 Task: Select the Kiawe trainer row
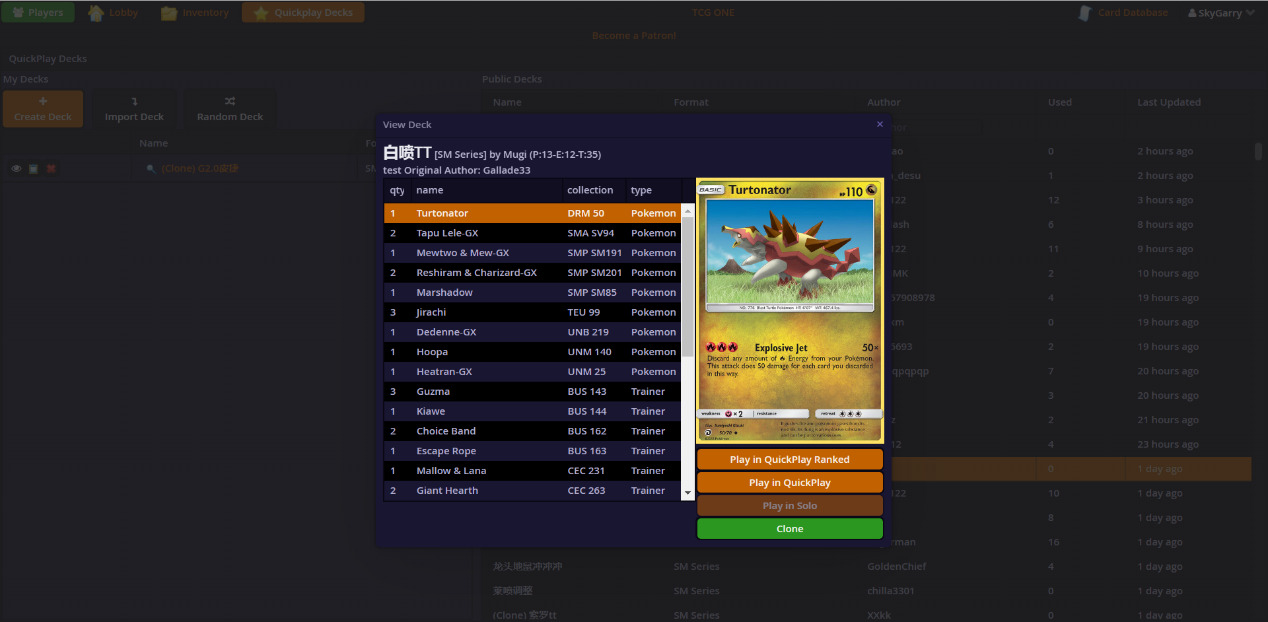[532, 411]
